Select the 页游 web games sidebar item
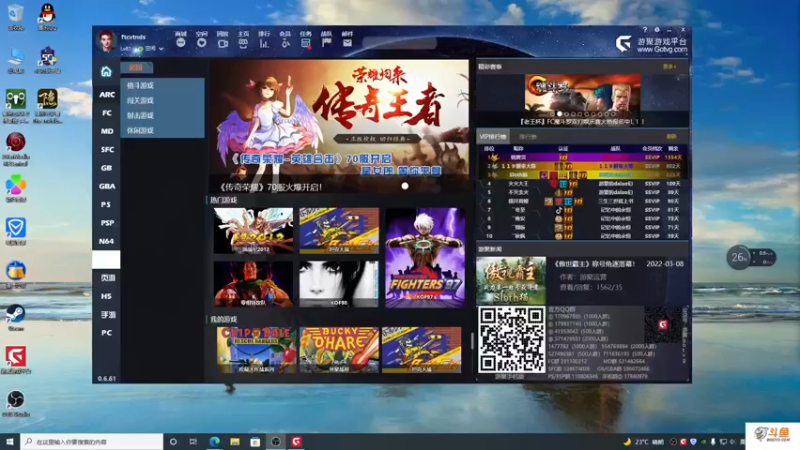 click(x=107, y=278)
